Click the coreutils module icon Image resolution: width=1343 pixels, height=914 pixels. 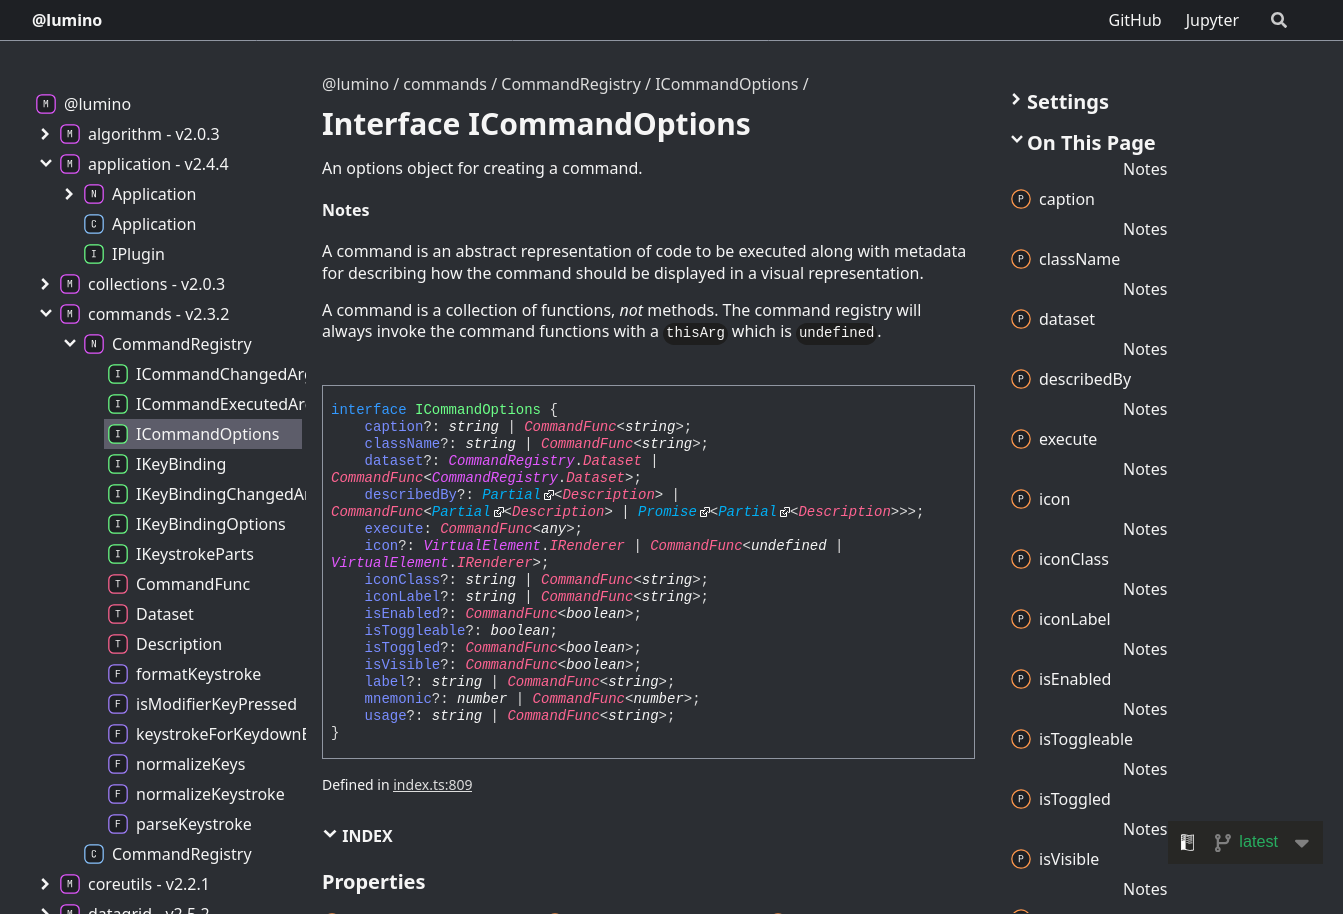69,884
